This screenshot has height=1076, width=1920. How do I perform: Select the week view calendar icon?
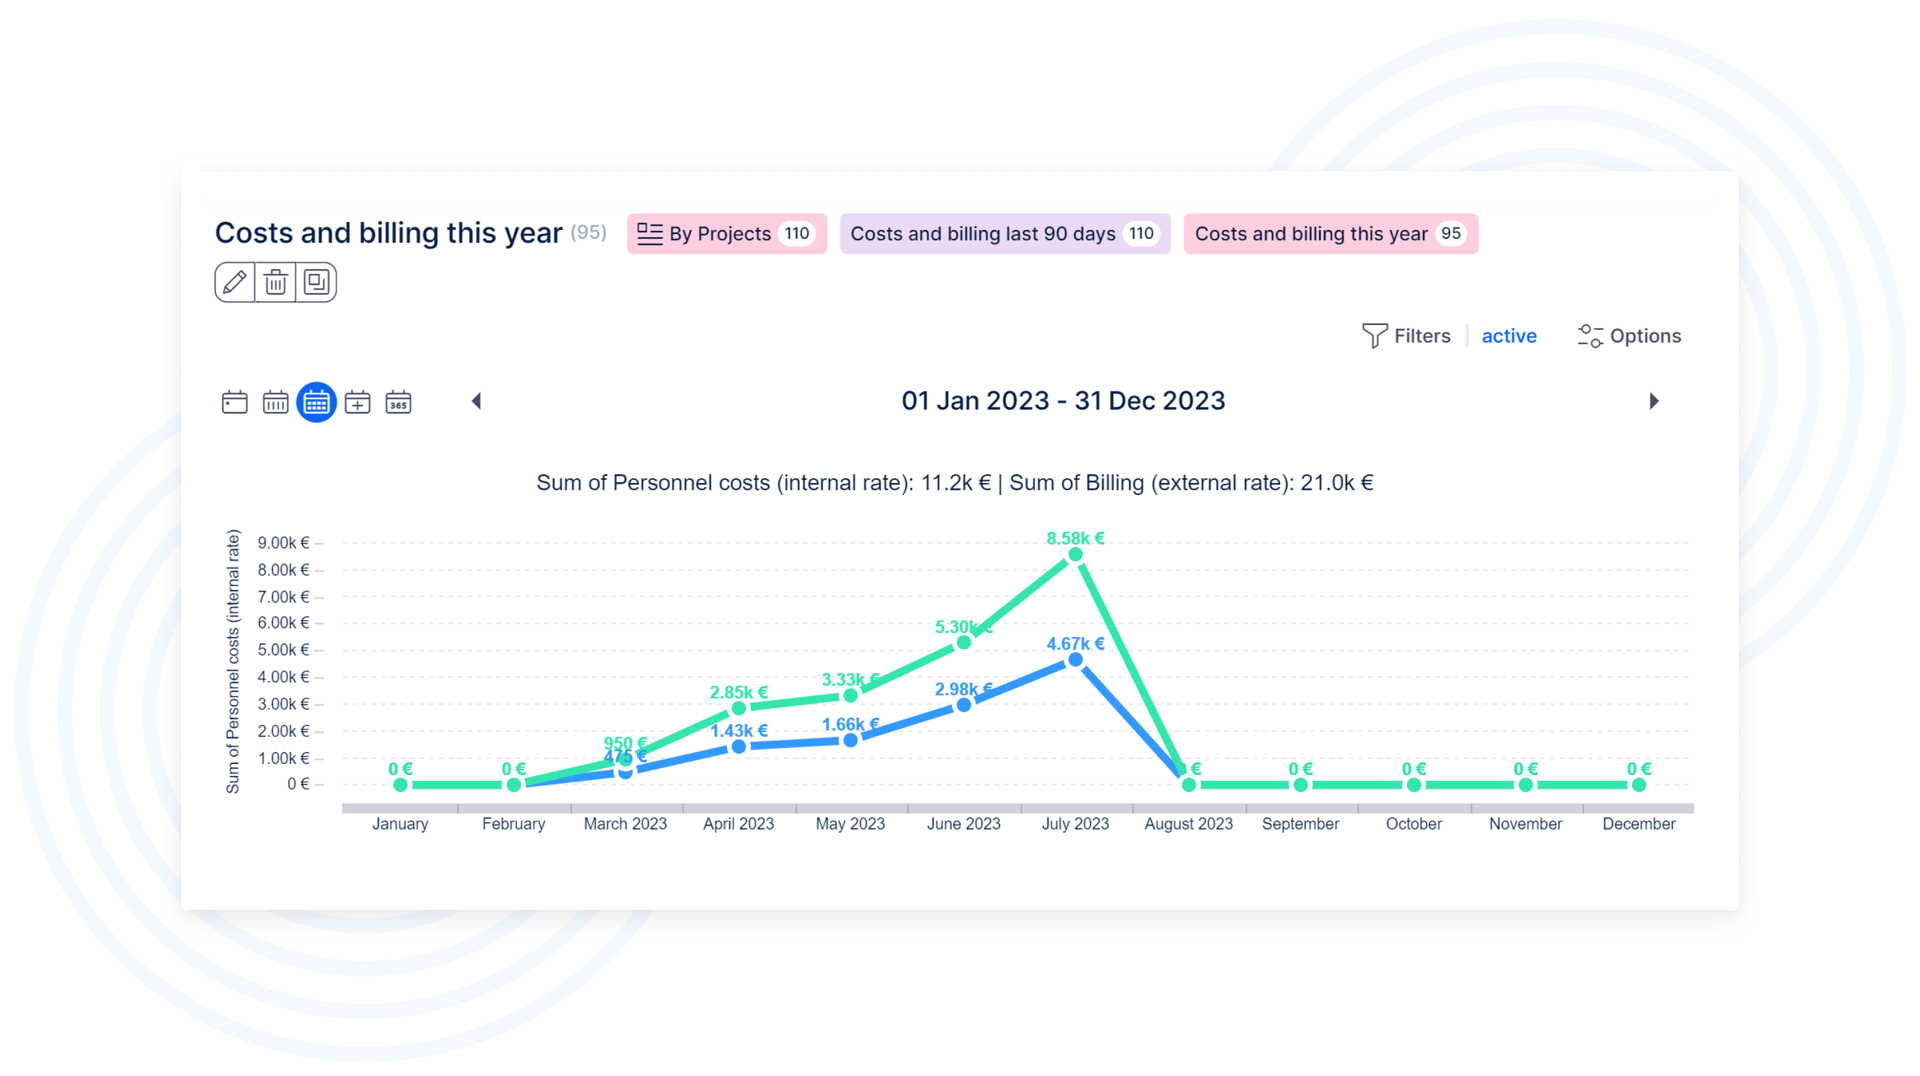pyautogui.click(x=275, y=402)
